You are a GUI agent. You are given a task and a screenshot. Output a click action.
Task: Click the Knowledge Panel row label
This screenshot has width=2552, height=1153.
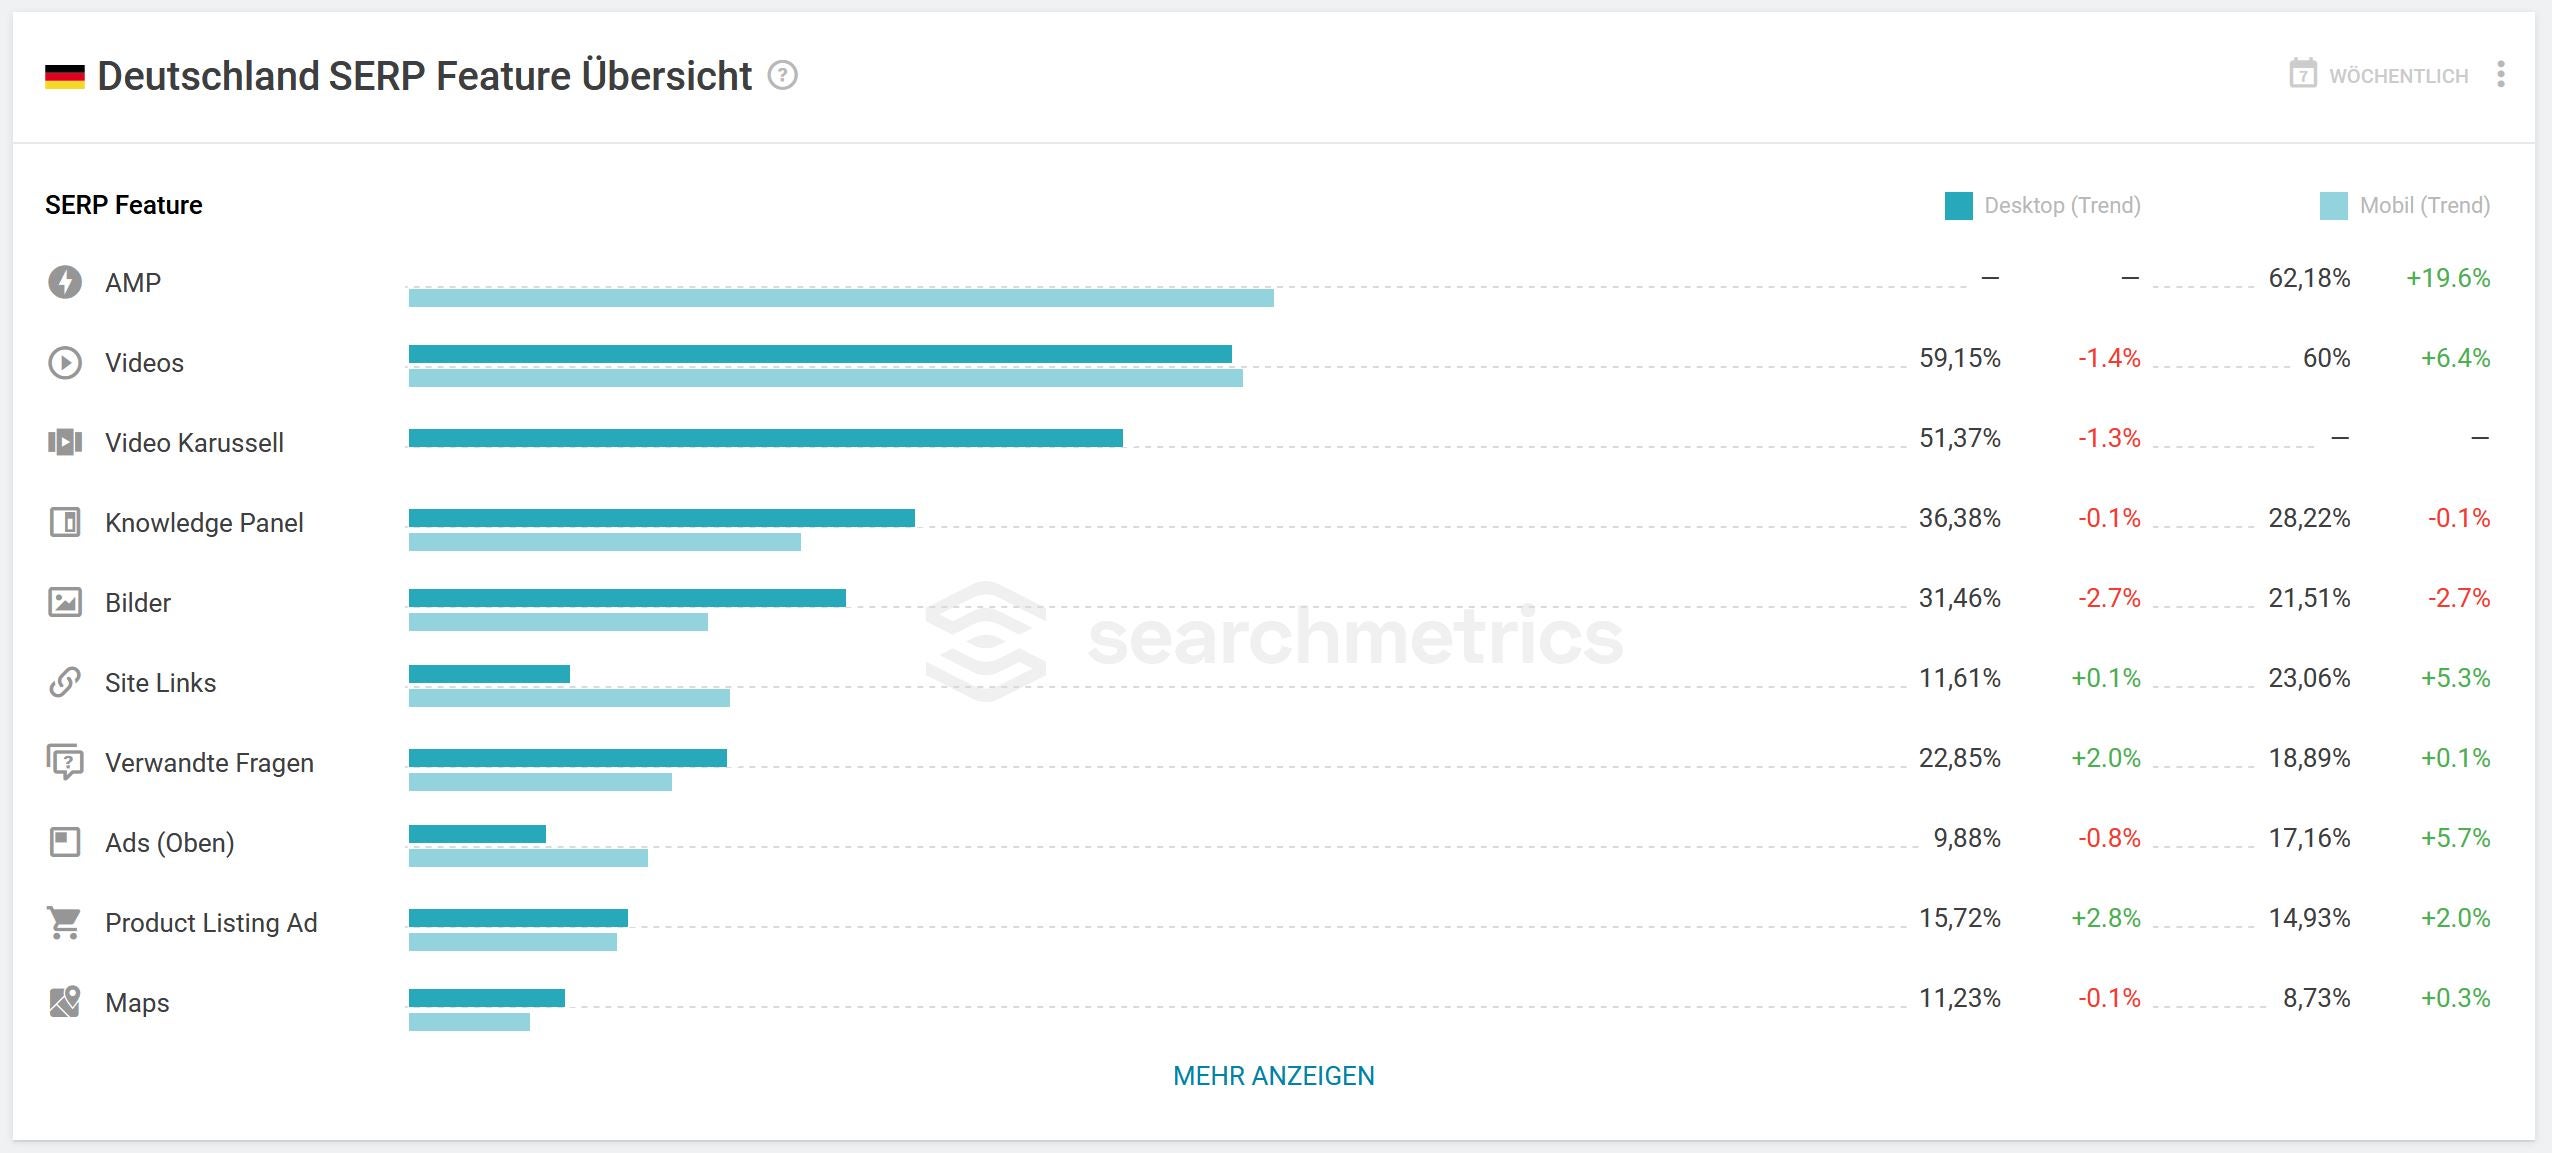204,523
